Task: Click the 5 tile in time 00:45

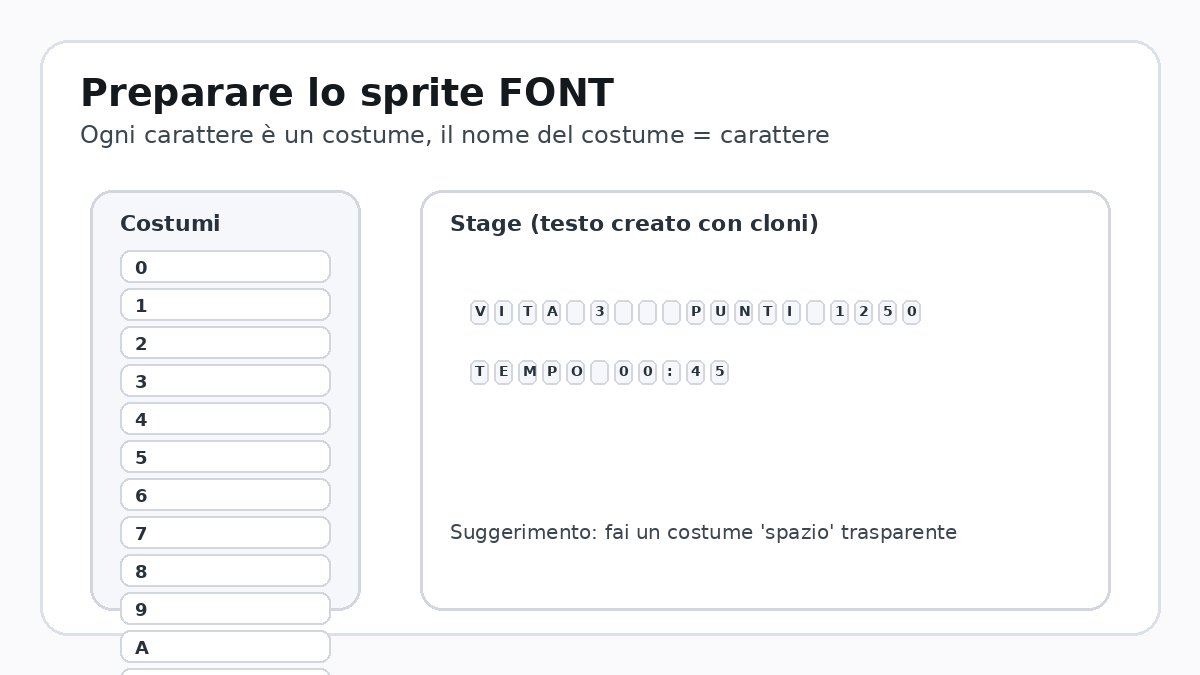Action: 720,372
